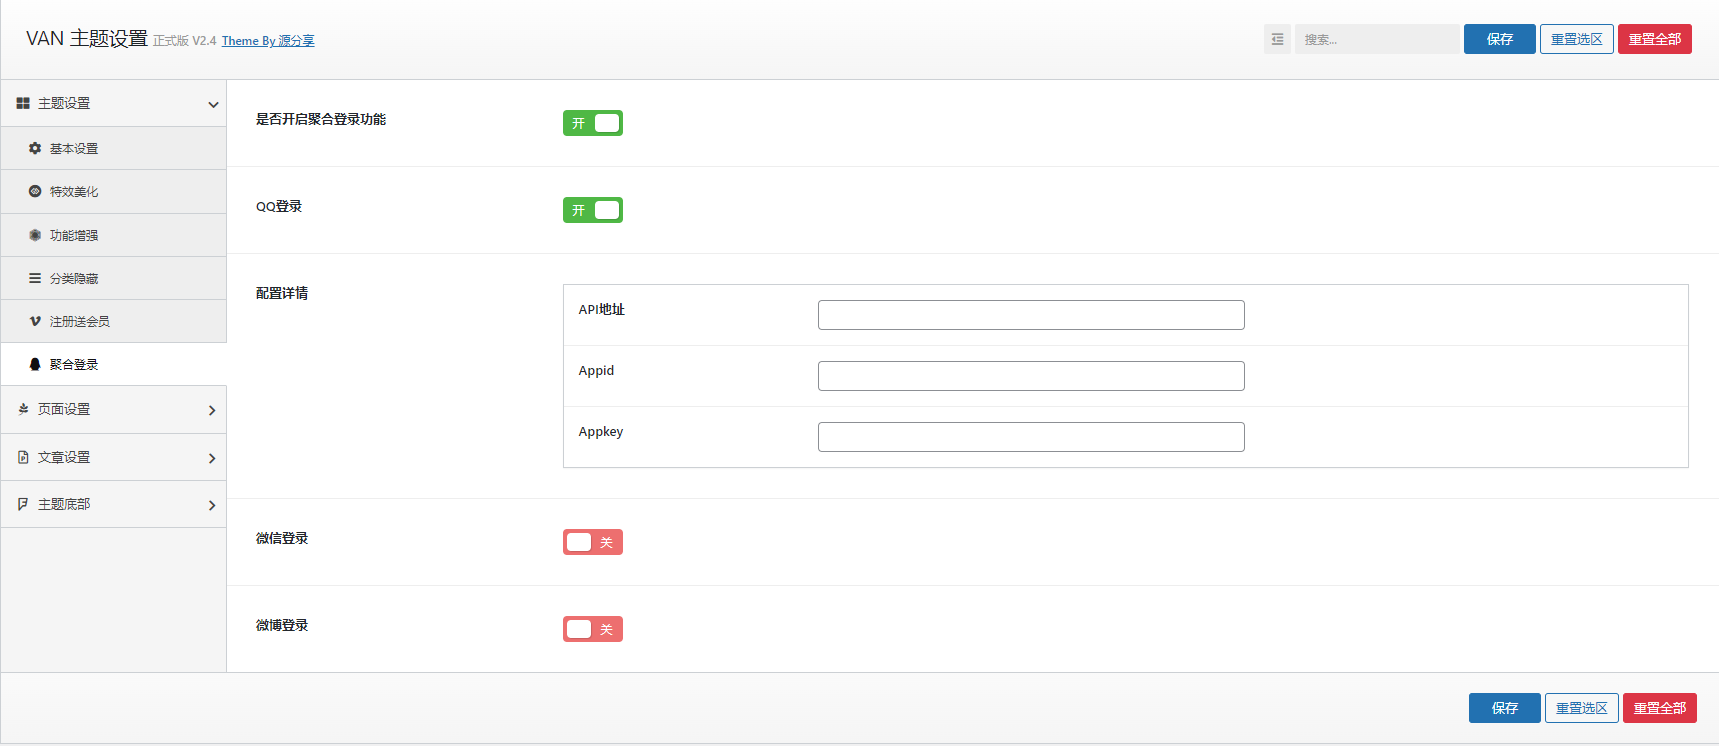Click the list icon beside 分类隐藏
The width and height of the screenshot is (1719, 746).
click(x=35, y=278)
